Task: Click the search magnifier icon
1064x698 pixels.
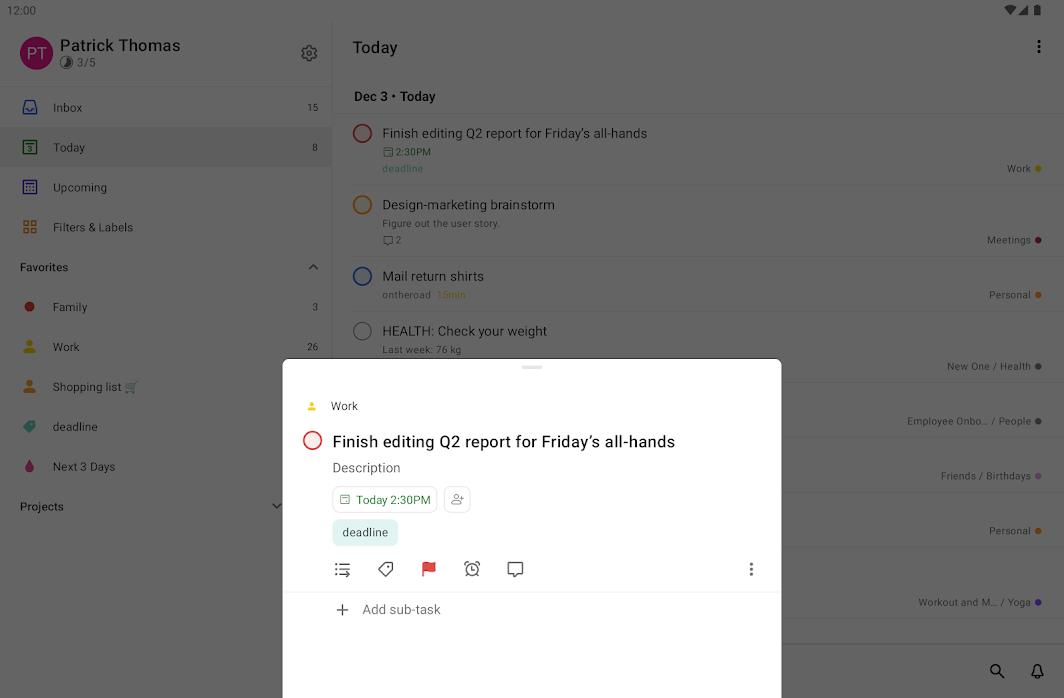Action: click(x=997, y=671)
